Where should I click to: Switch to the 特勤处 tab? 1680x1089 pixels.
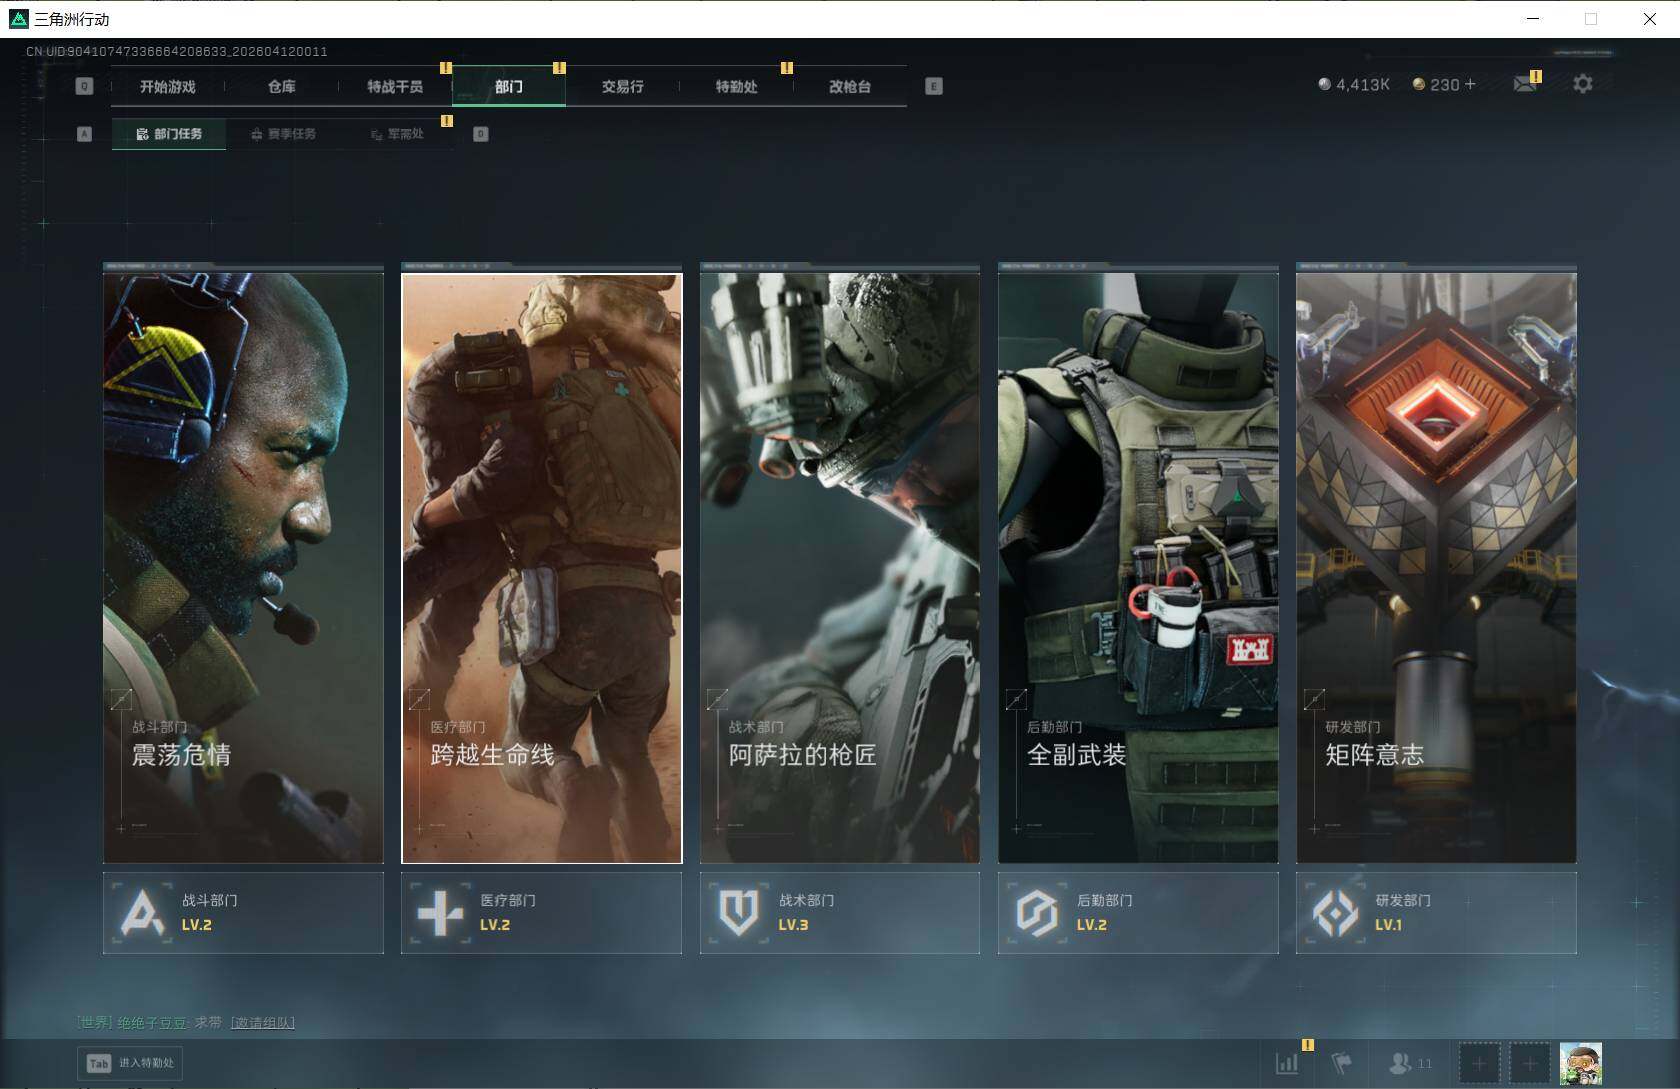[x=736, y=86]
